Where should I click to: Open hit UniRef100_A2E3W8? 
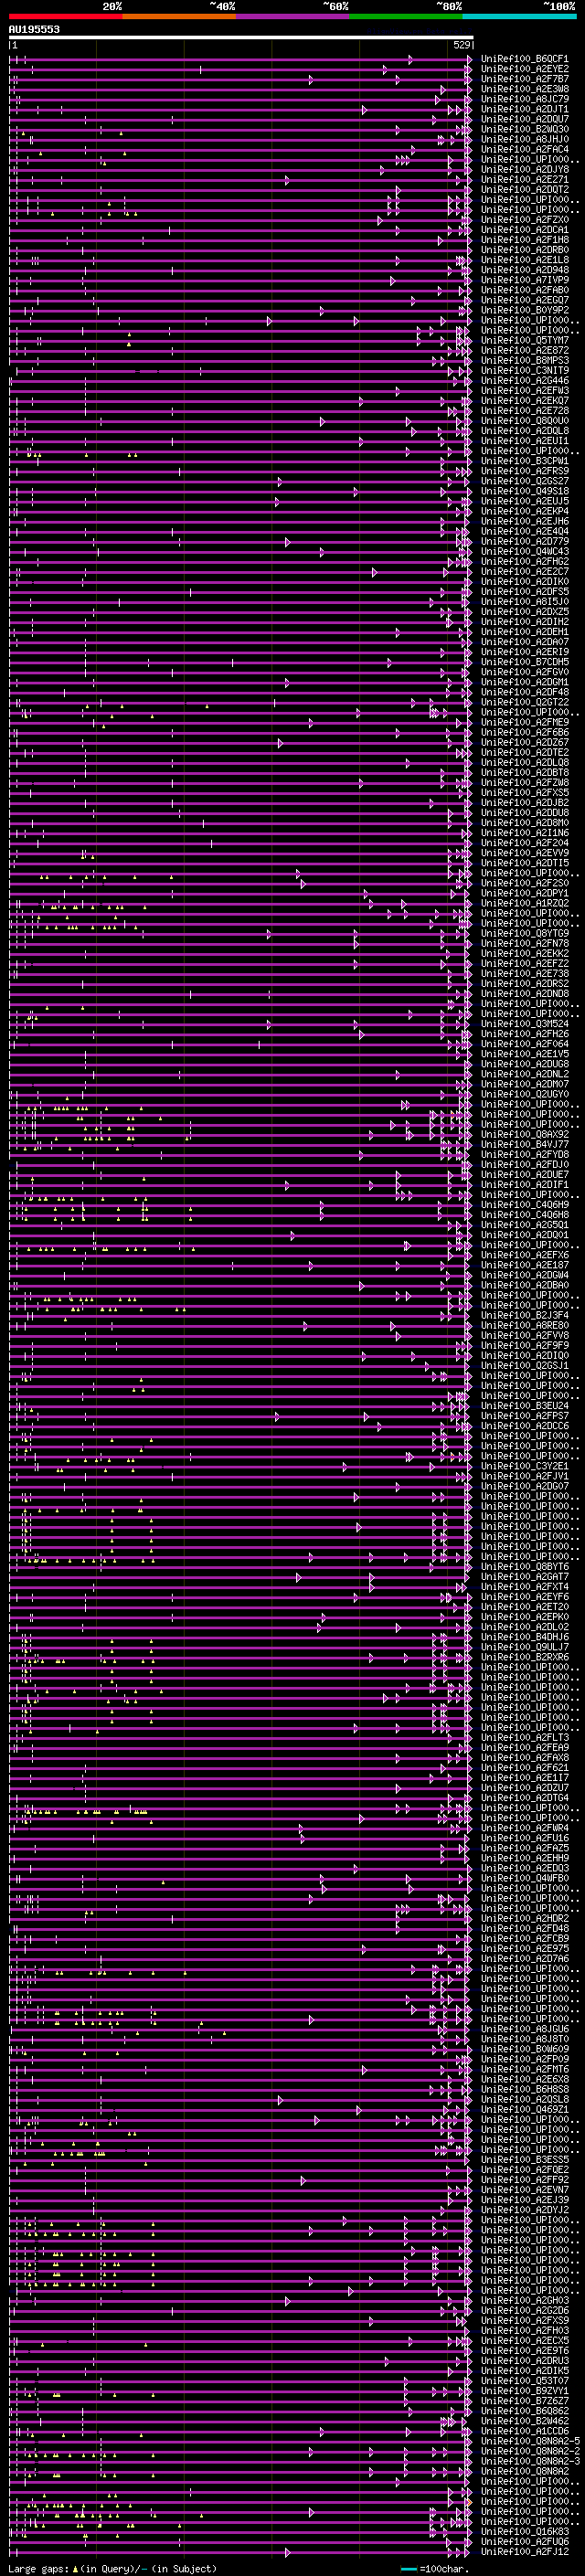click(x=524, y=89)
